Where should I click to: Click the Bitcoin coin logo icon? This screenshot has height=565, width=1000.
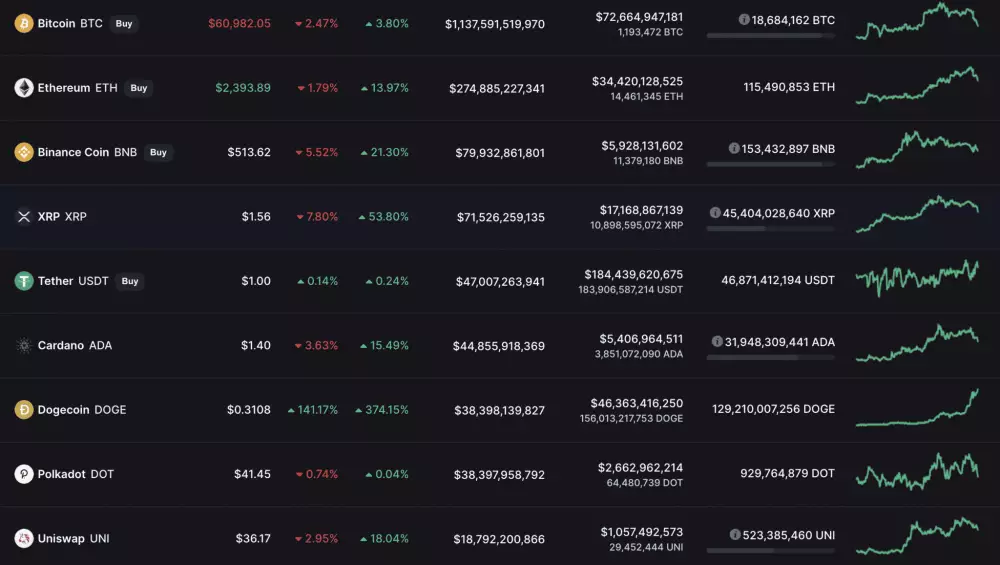24,23
